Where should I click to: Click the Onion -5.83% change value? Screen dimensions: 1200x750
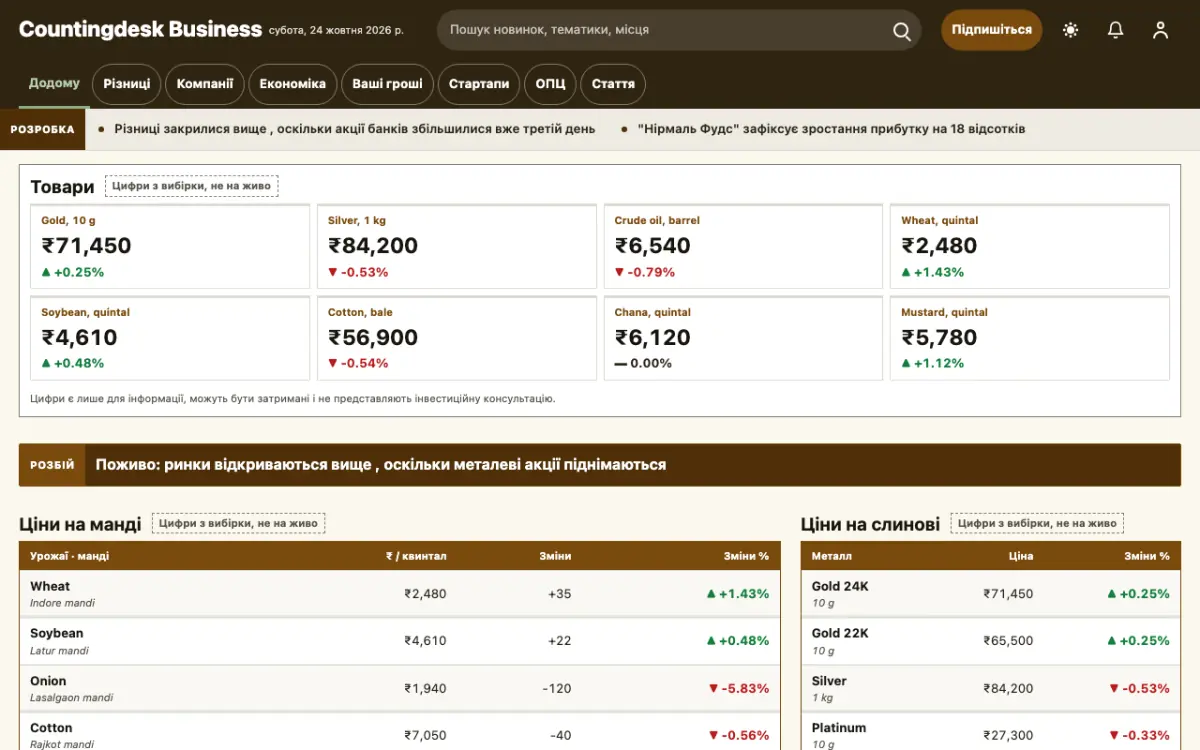pyautogui.click(x=739, y=689)
